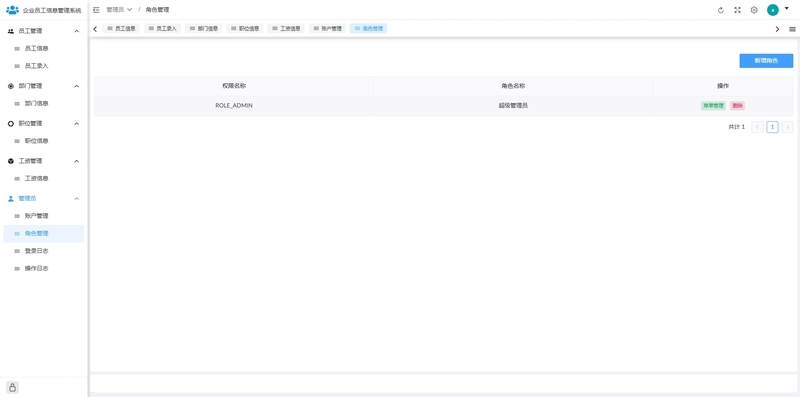The height and width of the screenshot is (397, 800).
Task: Go to the previous page arrow
Action: [758, 127]
